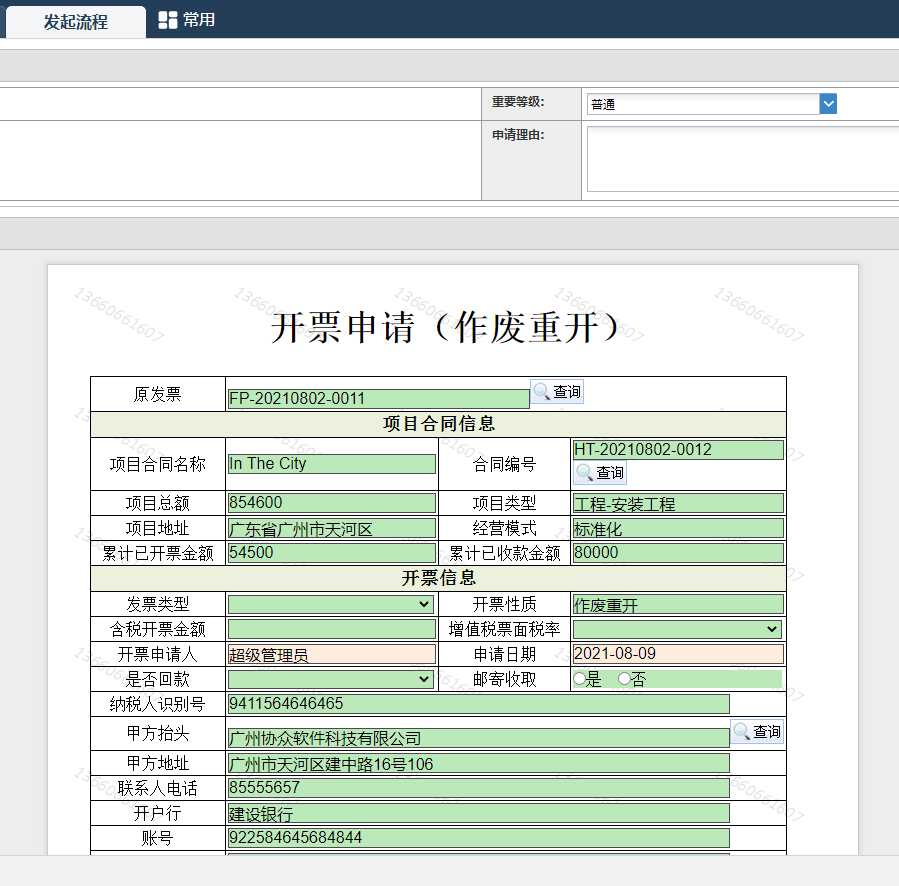Click the 开户行 field showing 建设银行
The height and width of the screenshot is (886, 899).
point(478,814)
